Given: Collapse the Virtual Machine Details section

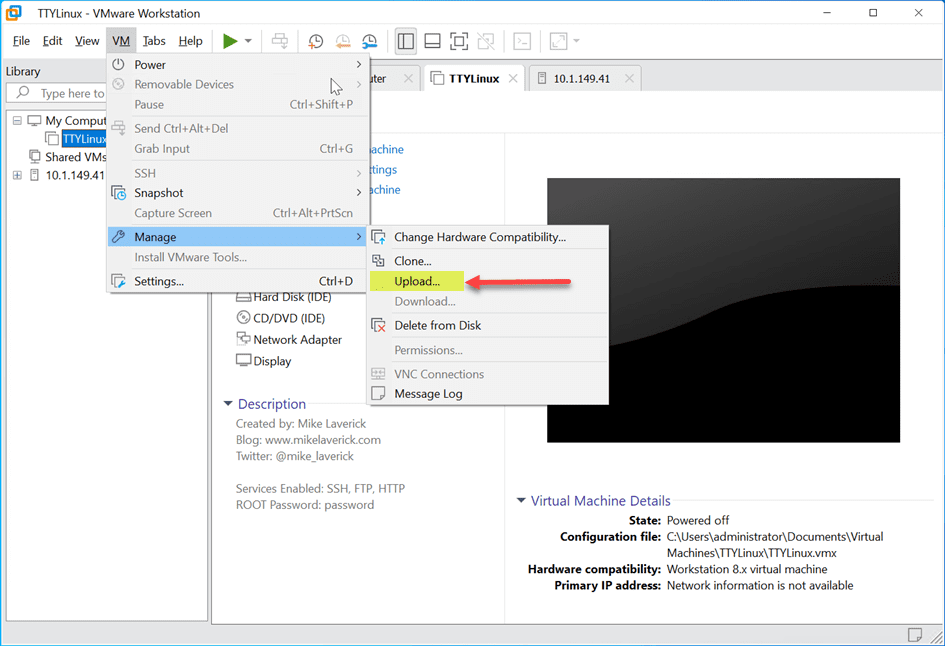Looking at the screenshot, I should click(x=521, y=501).
